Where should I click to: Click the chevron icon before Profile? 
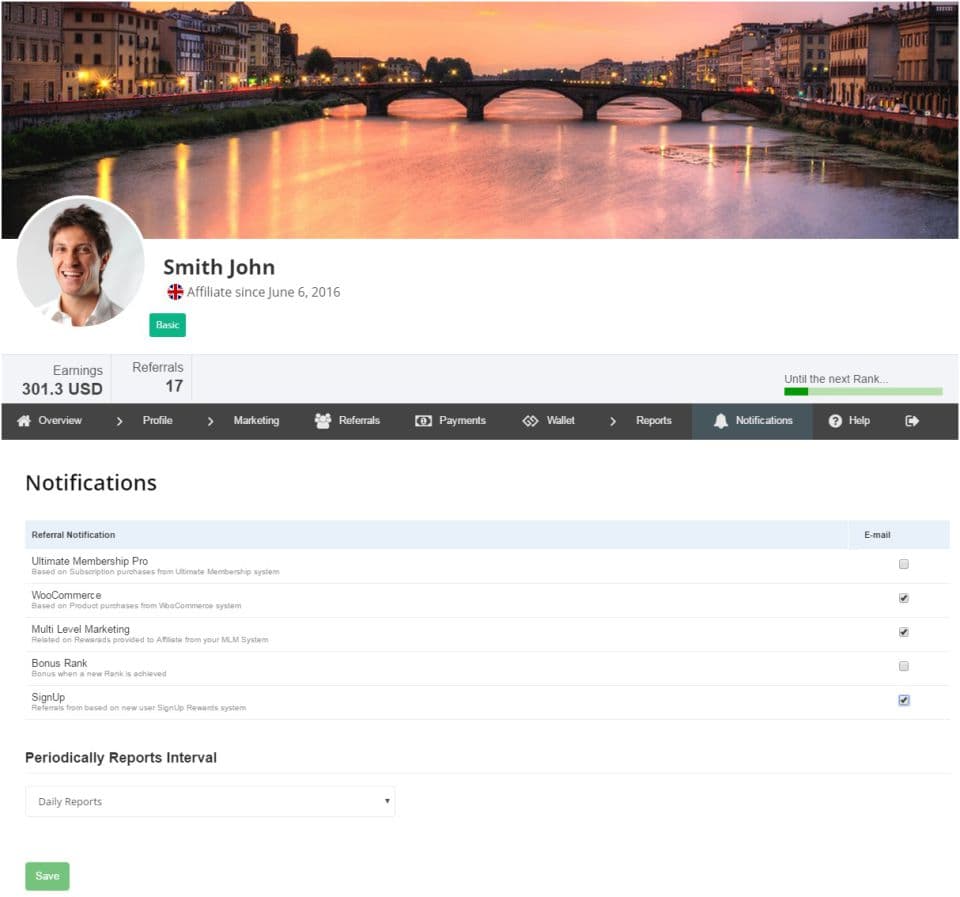coord(119,421)
